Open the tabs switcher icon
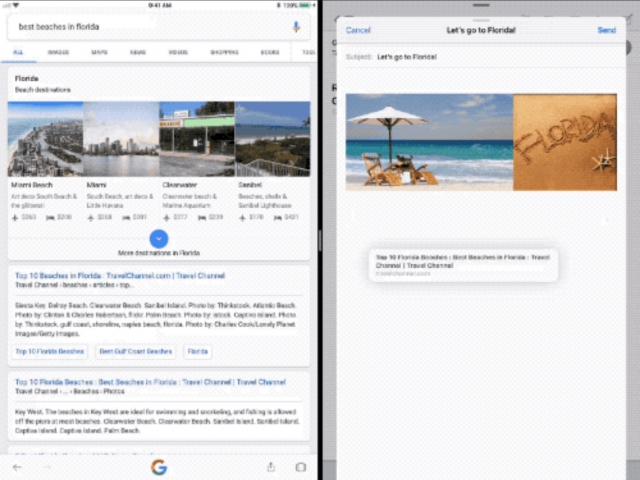 (301, 467)
